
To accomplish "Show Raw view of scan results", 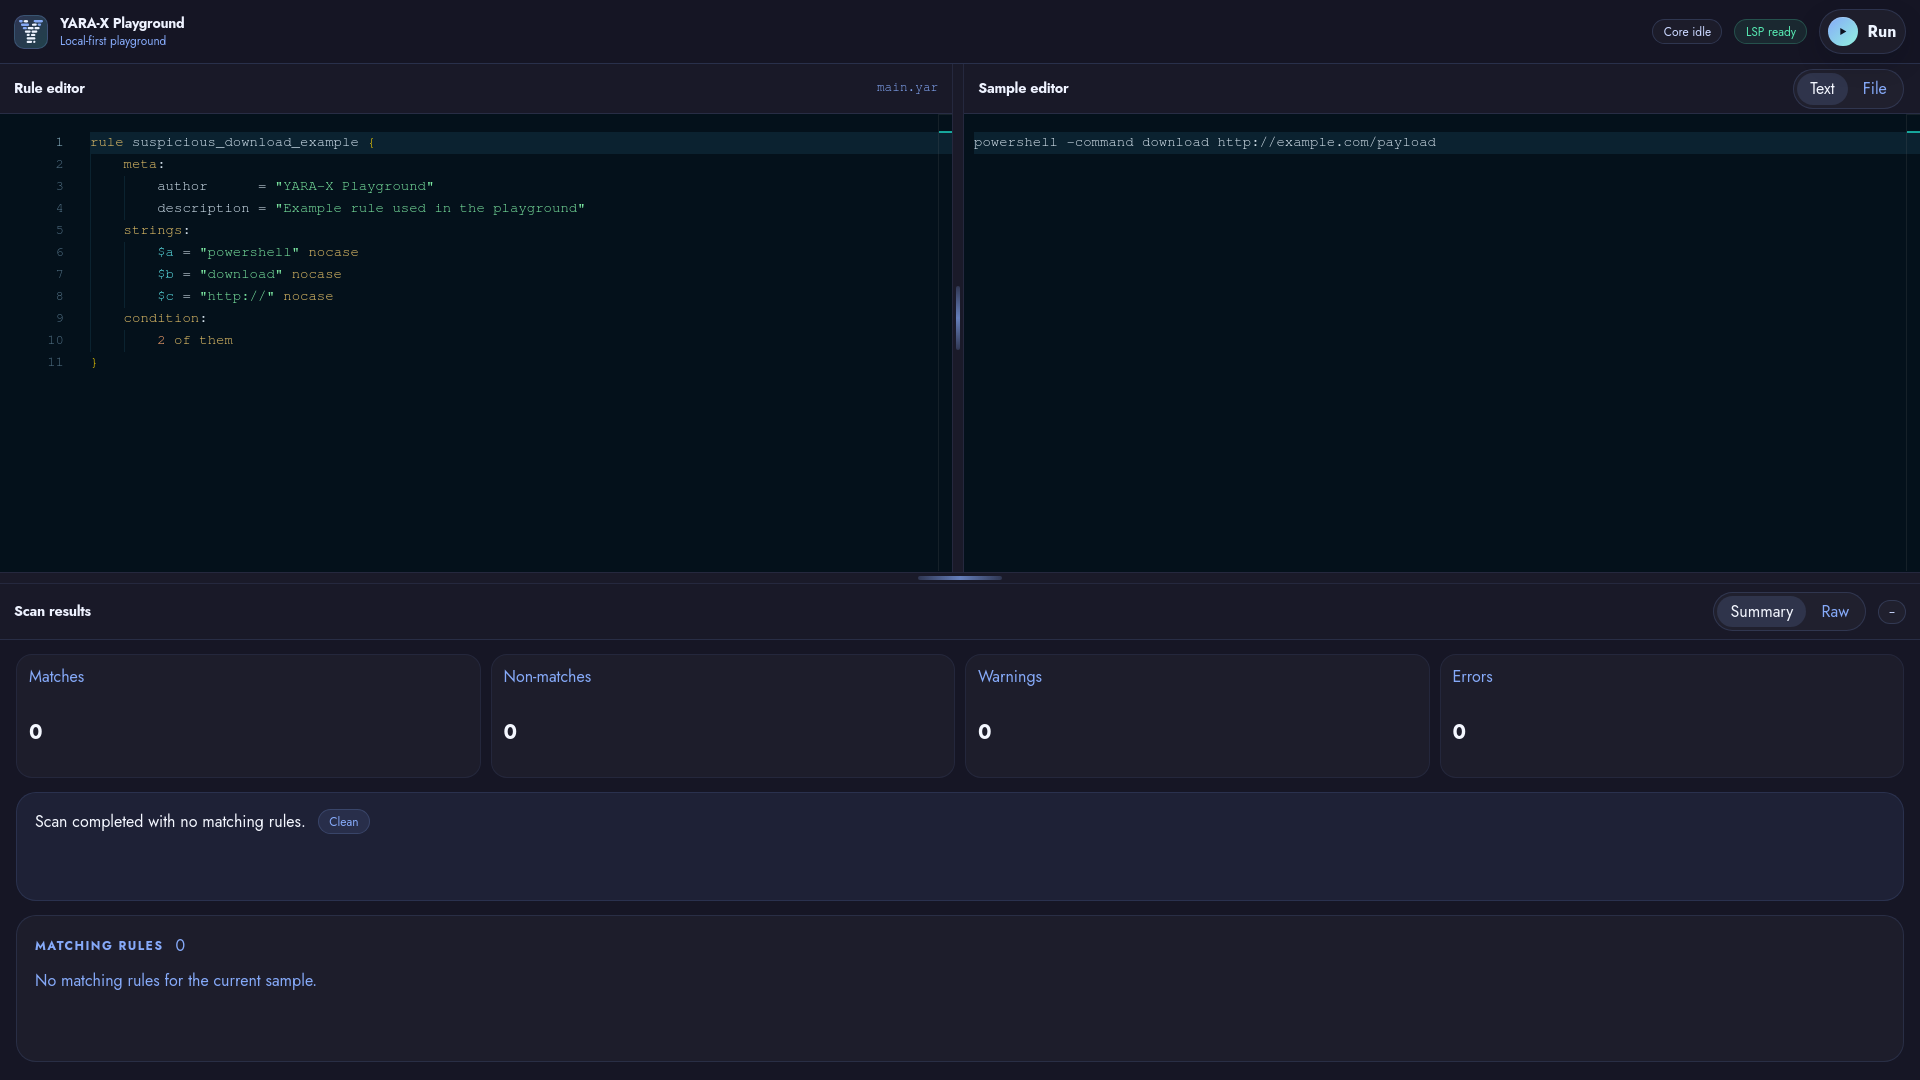I will pyautogui.click(x=1834, y=612).
